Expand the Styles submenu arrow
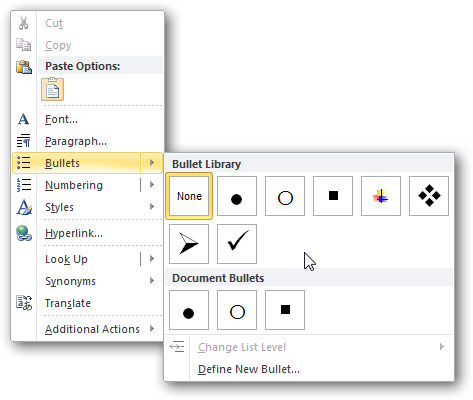The height and width of the screenshot is (400, 473). tap(152, 207)
